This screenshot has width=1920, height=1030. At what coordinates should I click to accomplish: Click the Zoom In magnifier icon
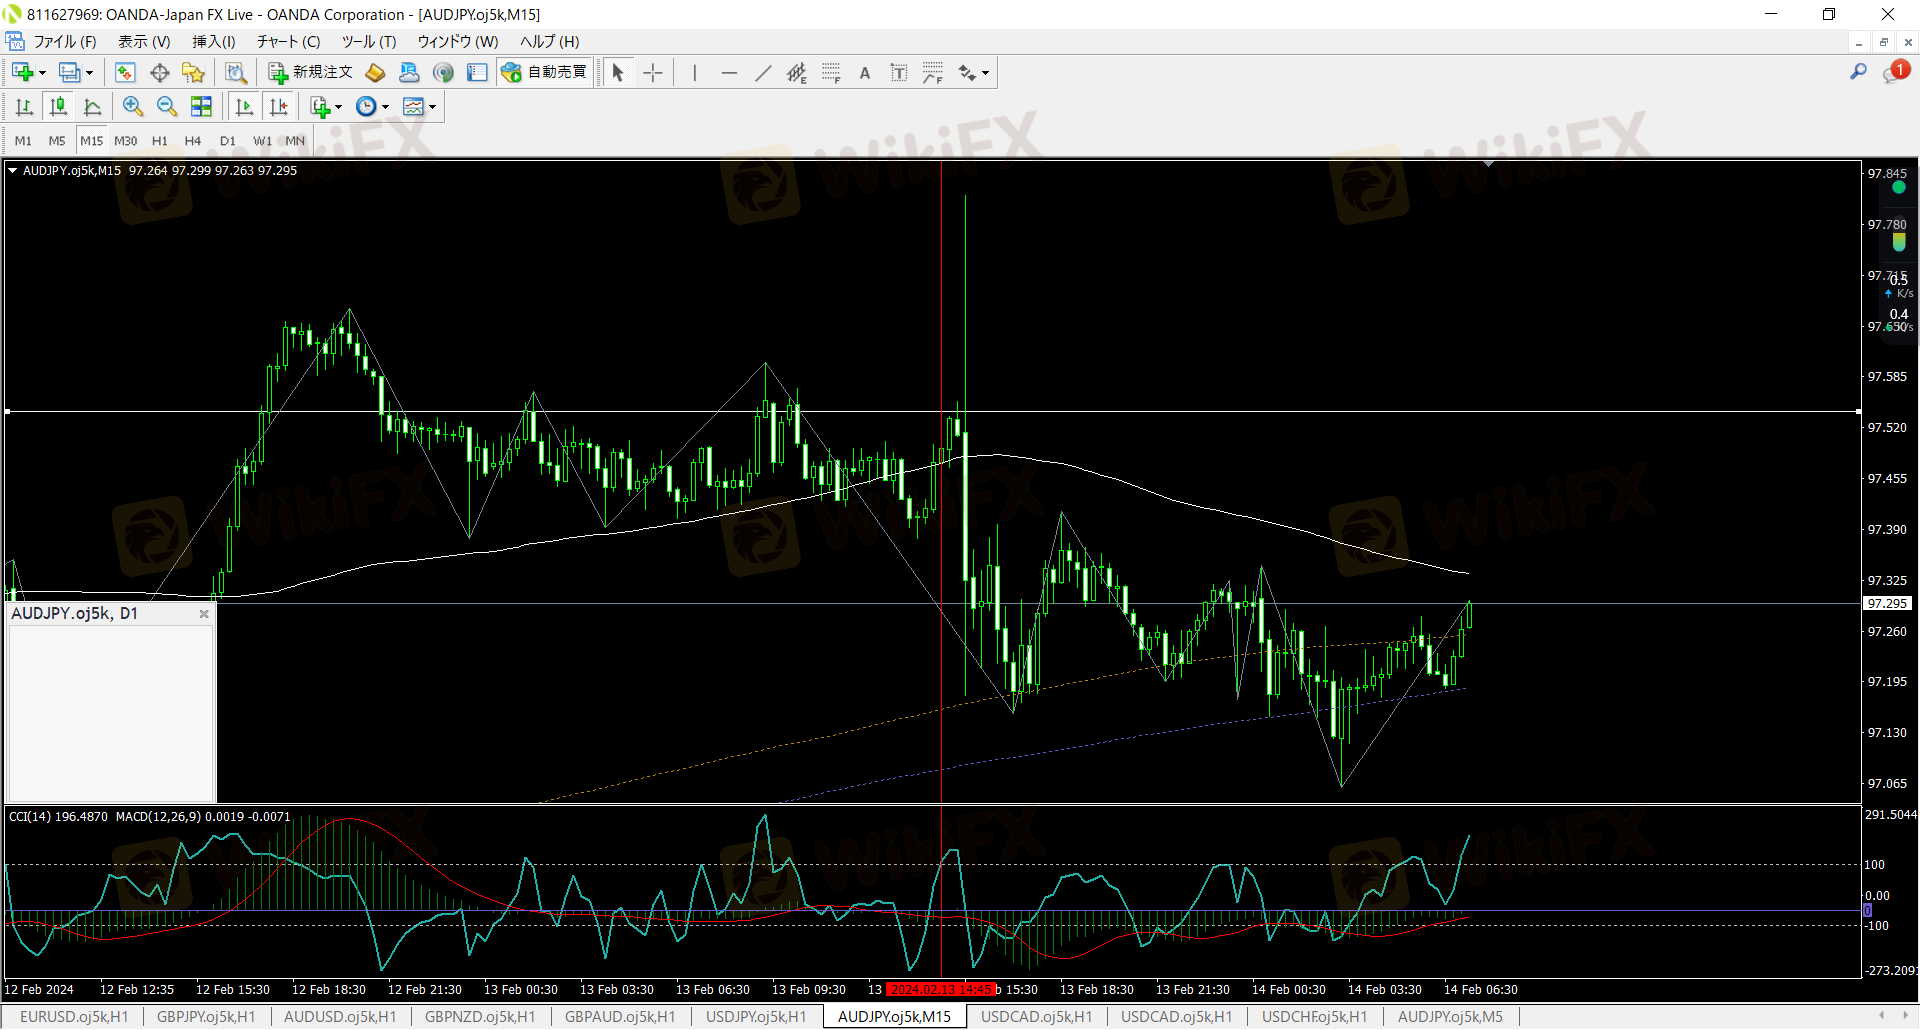point(132,107)
